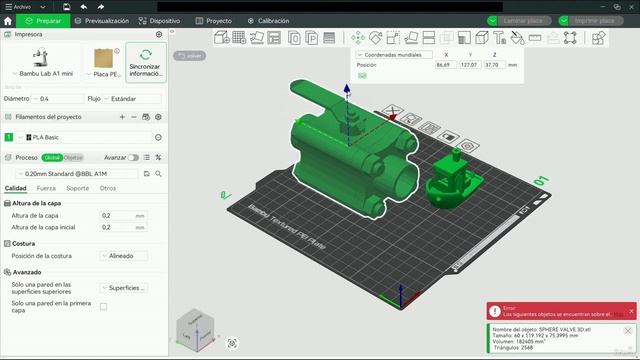640x360 pixels.
Task: Open the Coordenadas mundiales dropdown
Action: pos(393,55)
